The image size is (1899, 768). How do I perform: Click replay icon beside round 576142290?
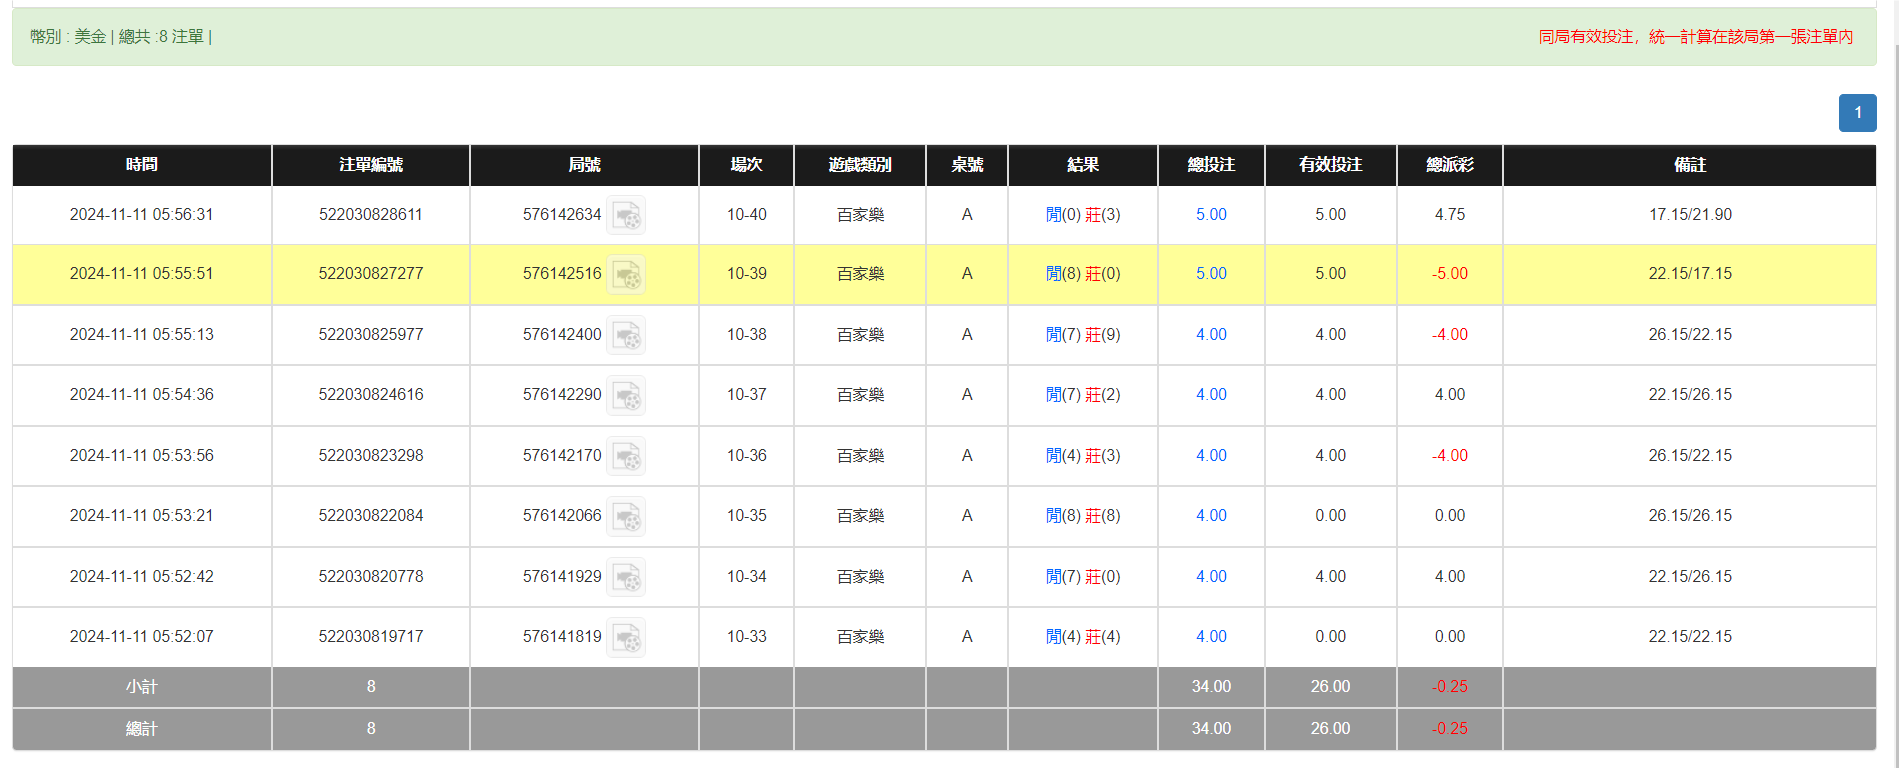(x=626, y=395)
